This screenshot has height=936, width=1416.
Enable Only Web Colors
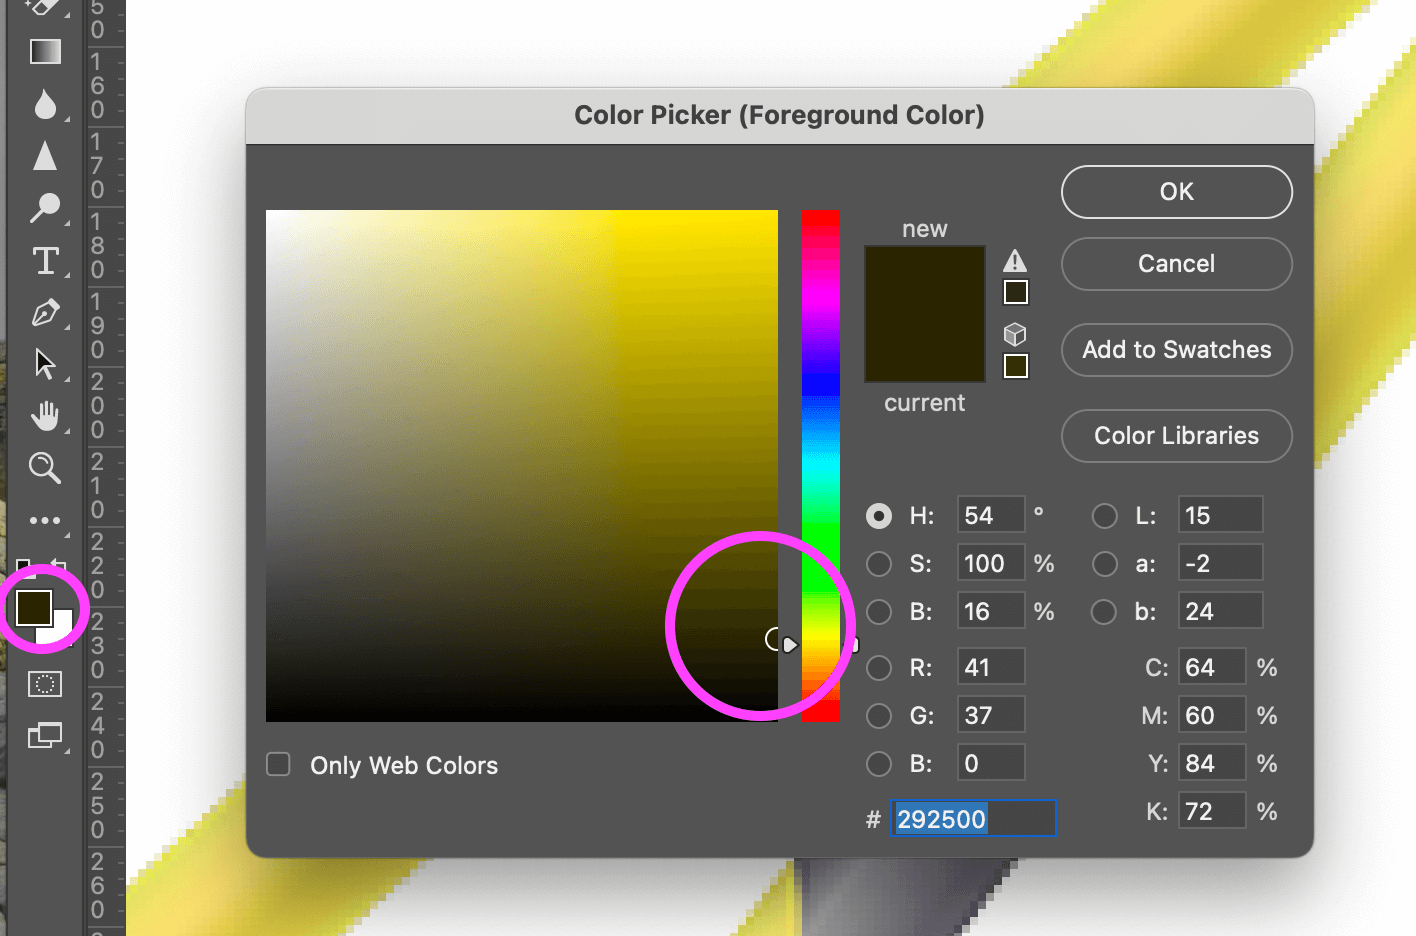coord(278,764)
